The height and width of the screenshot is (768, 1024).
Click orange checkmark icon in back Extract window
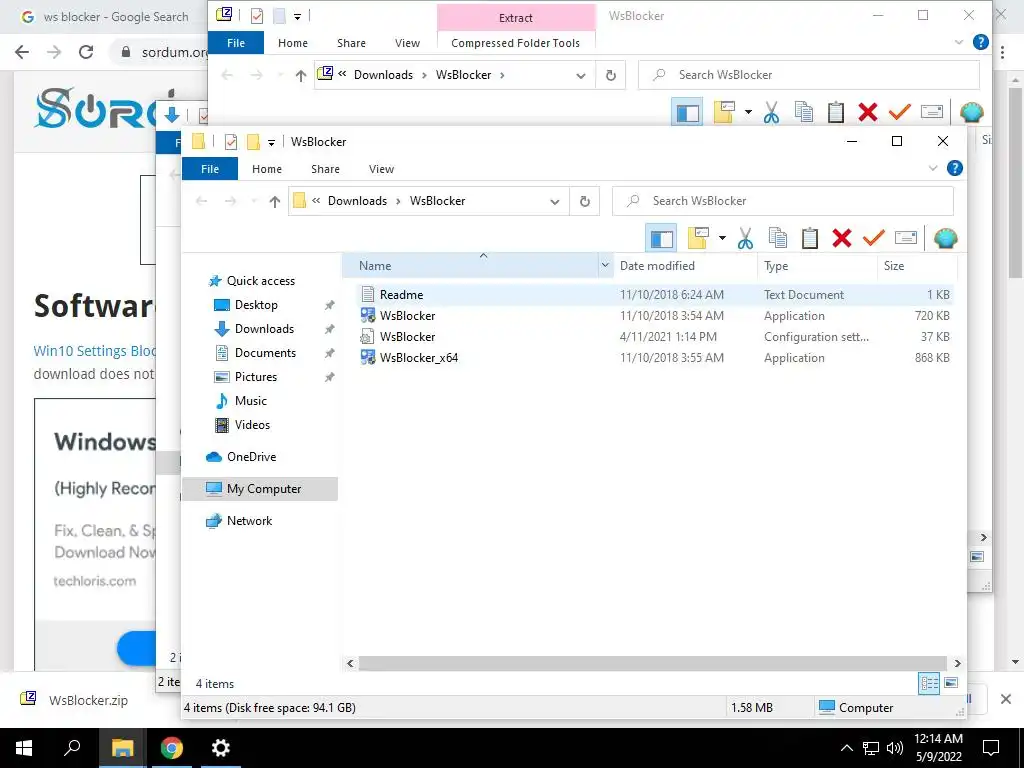click(899, 112)
